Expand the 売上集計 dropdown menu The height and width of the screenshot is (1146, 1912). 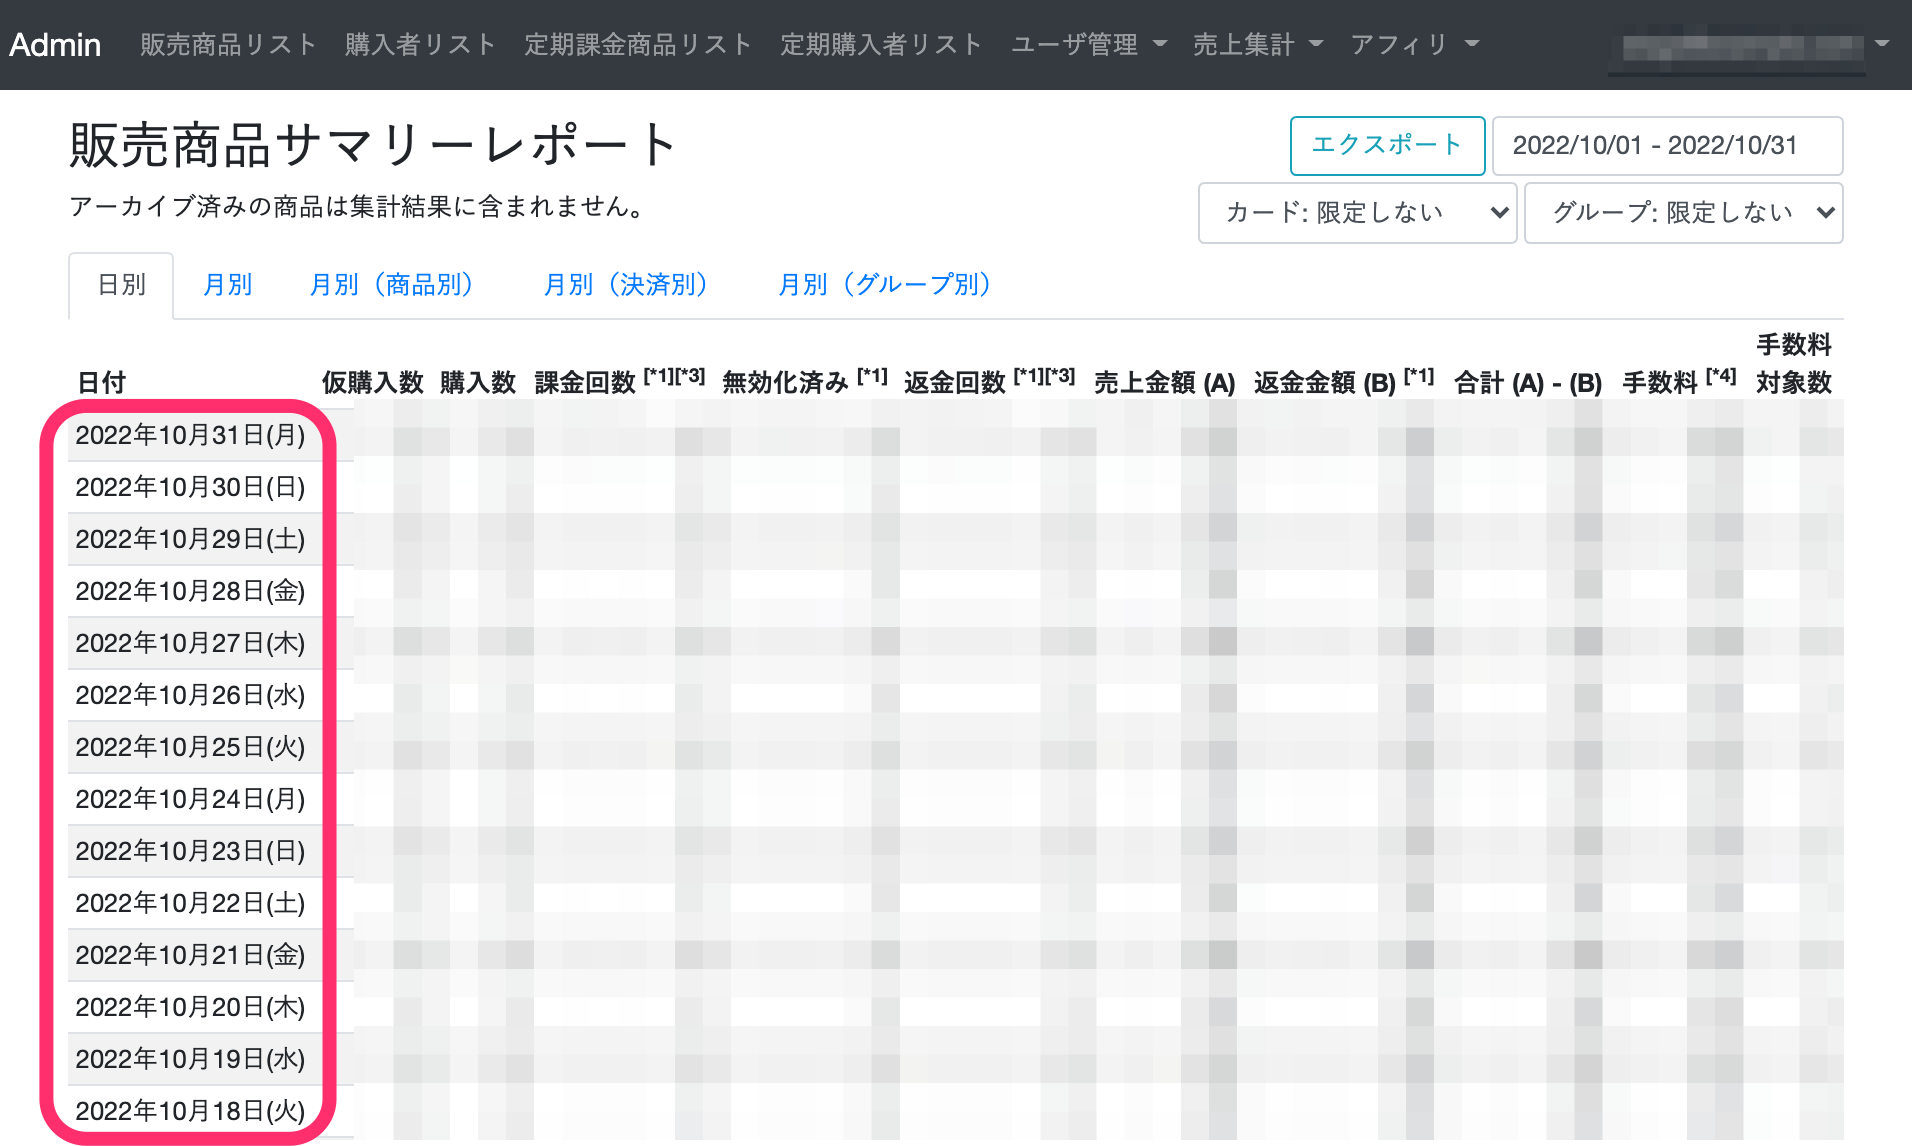1258,45
